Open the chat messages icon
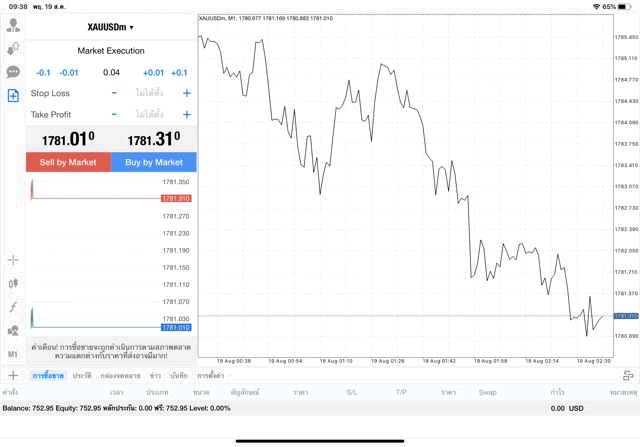This screenshot has height=447, width=640. [13, 72]
